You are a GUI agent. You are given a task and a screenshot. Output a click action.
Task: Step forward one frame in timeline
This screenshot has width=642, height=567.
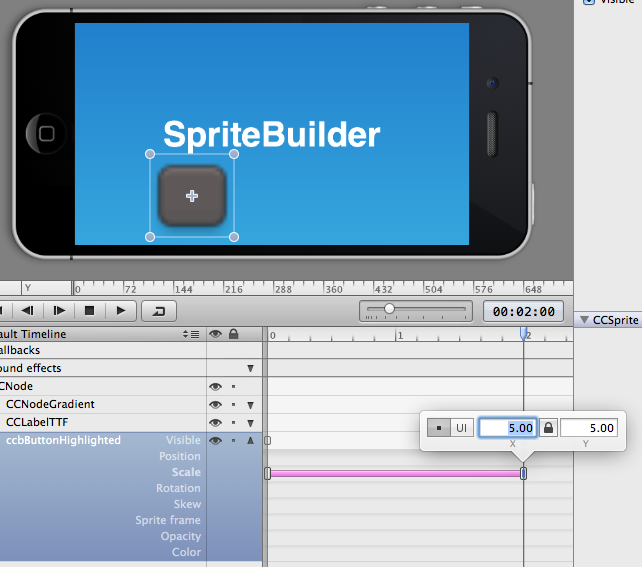pyautogui.click(x=59, y=311)
